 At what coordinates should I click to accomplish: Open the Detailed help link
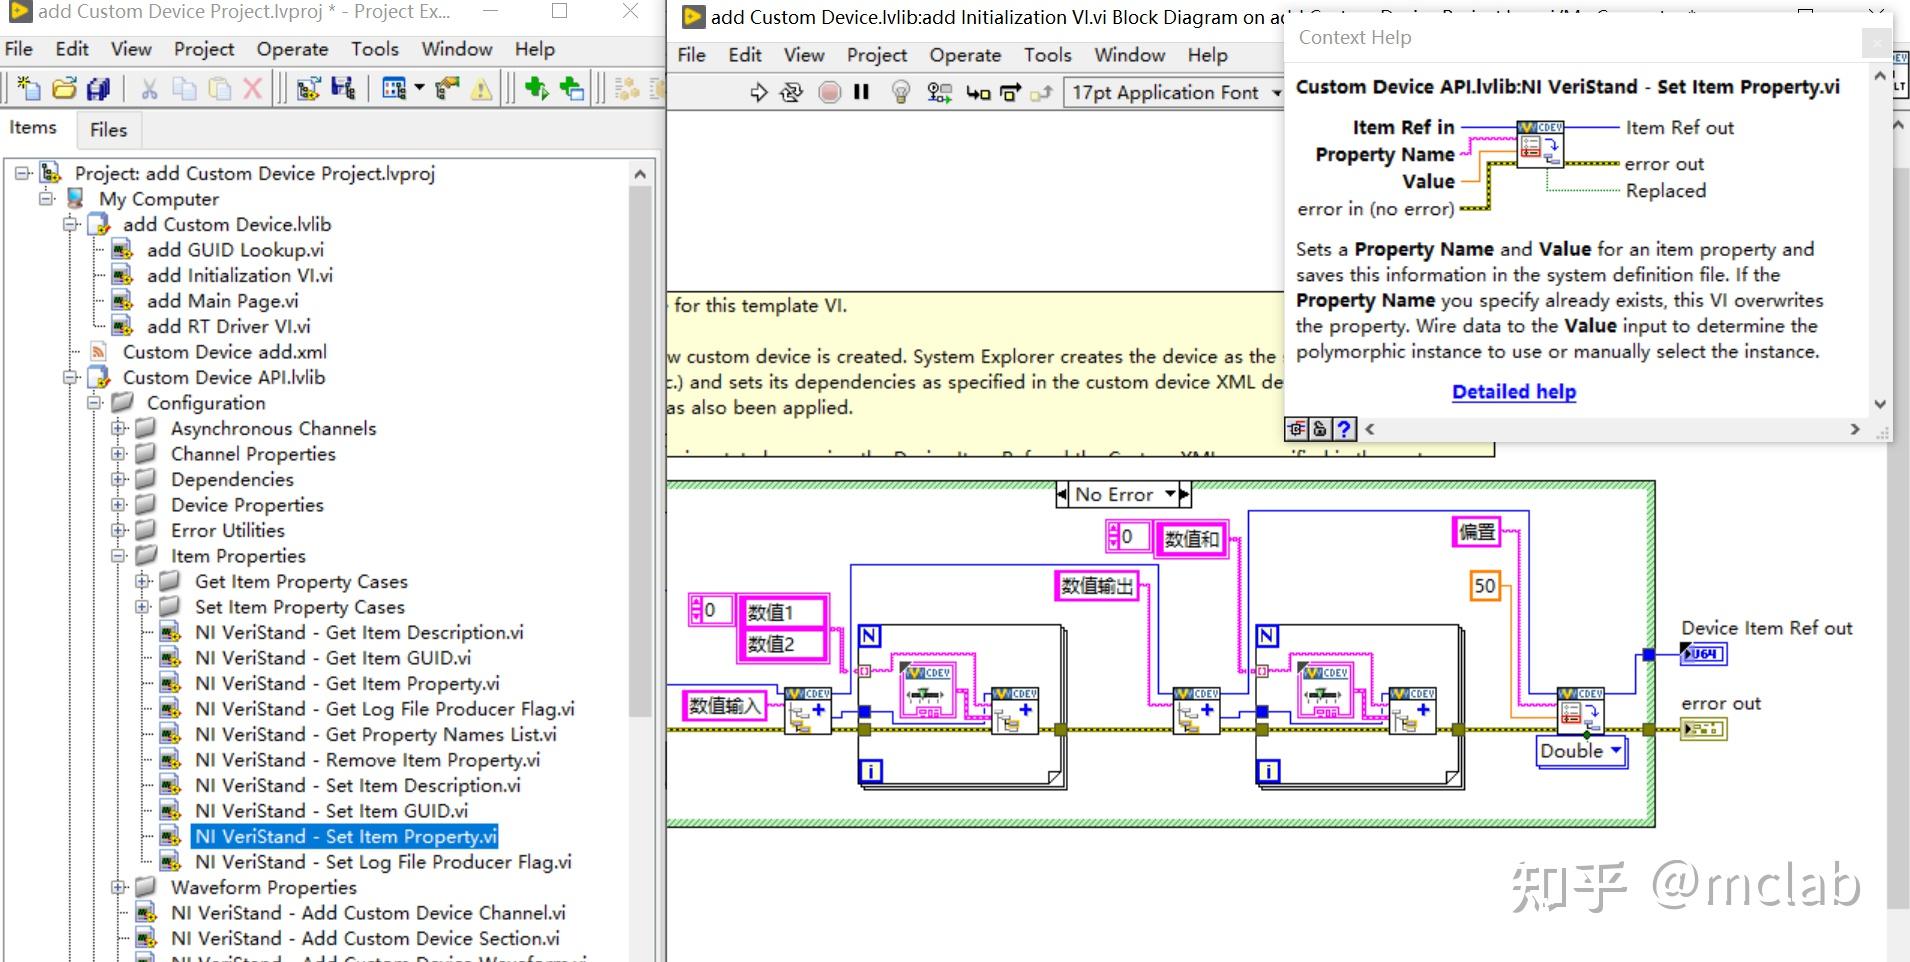(x=1513, y=392)
